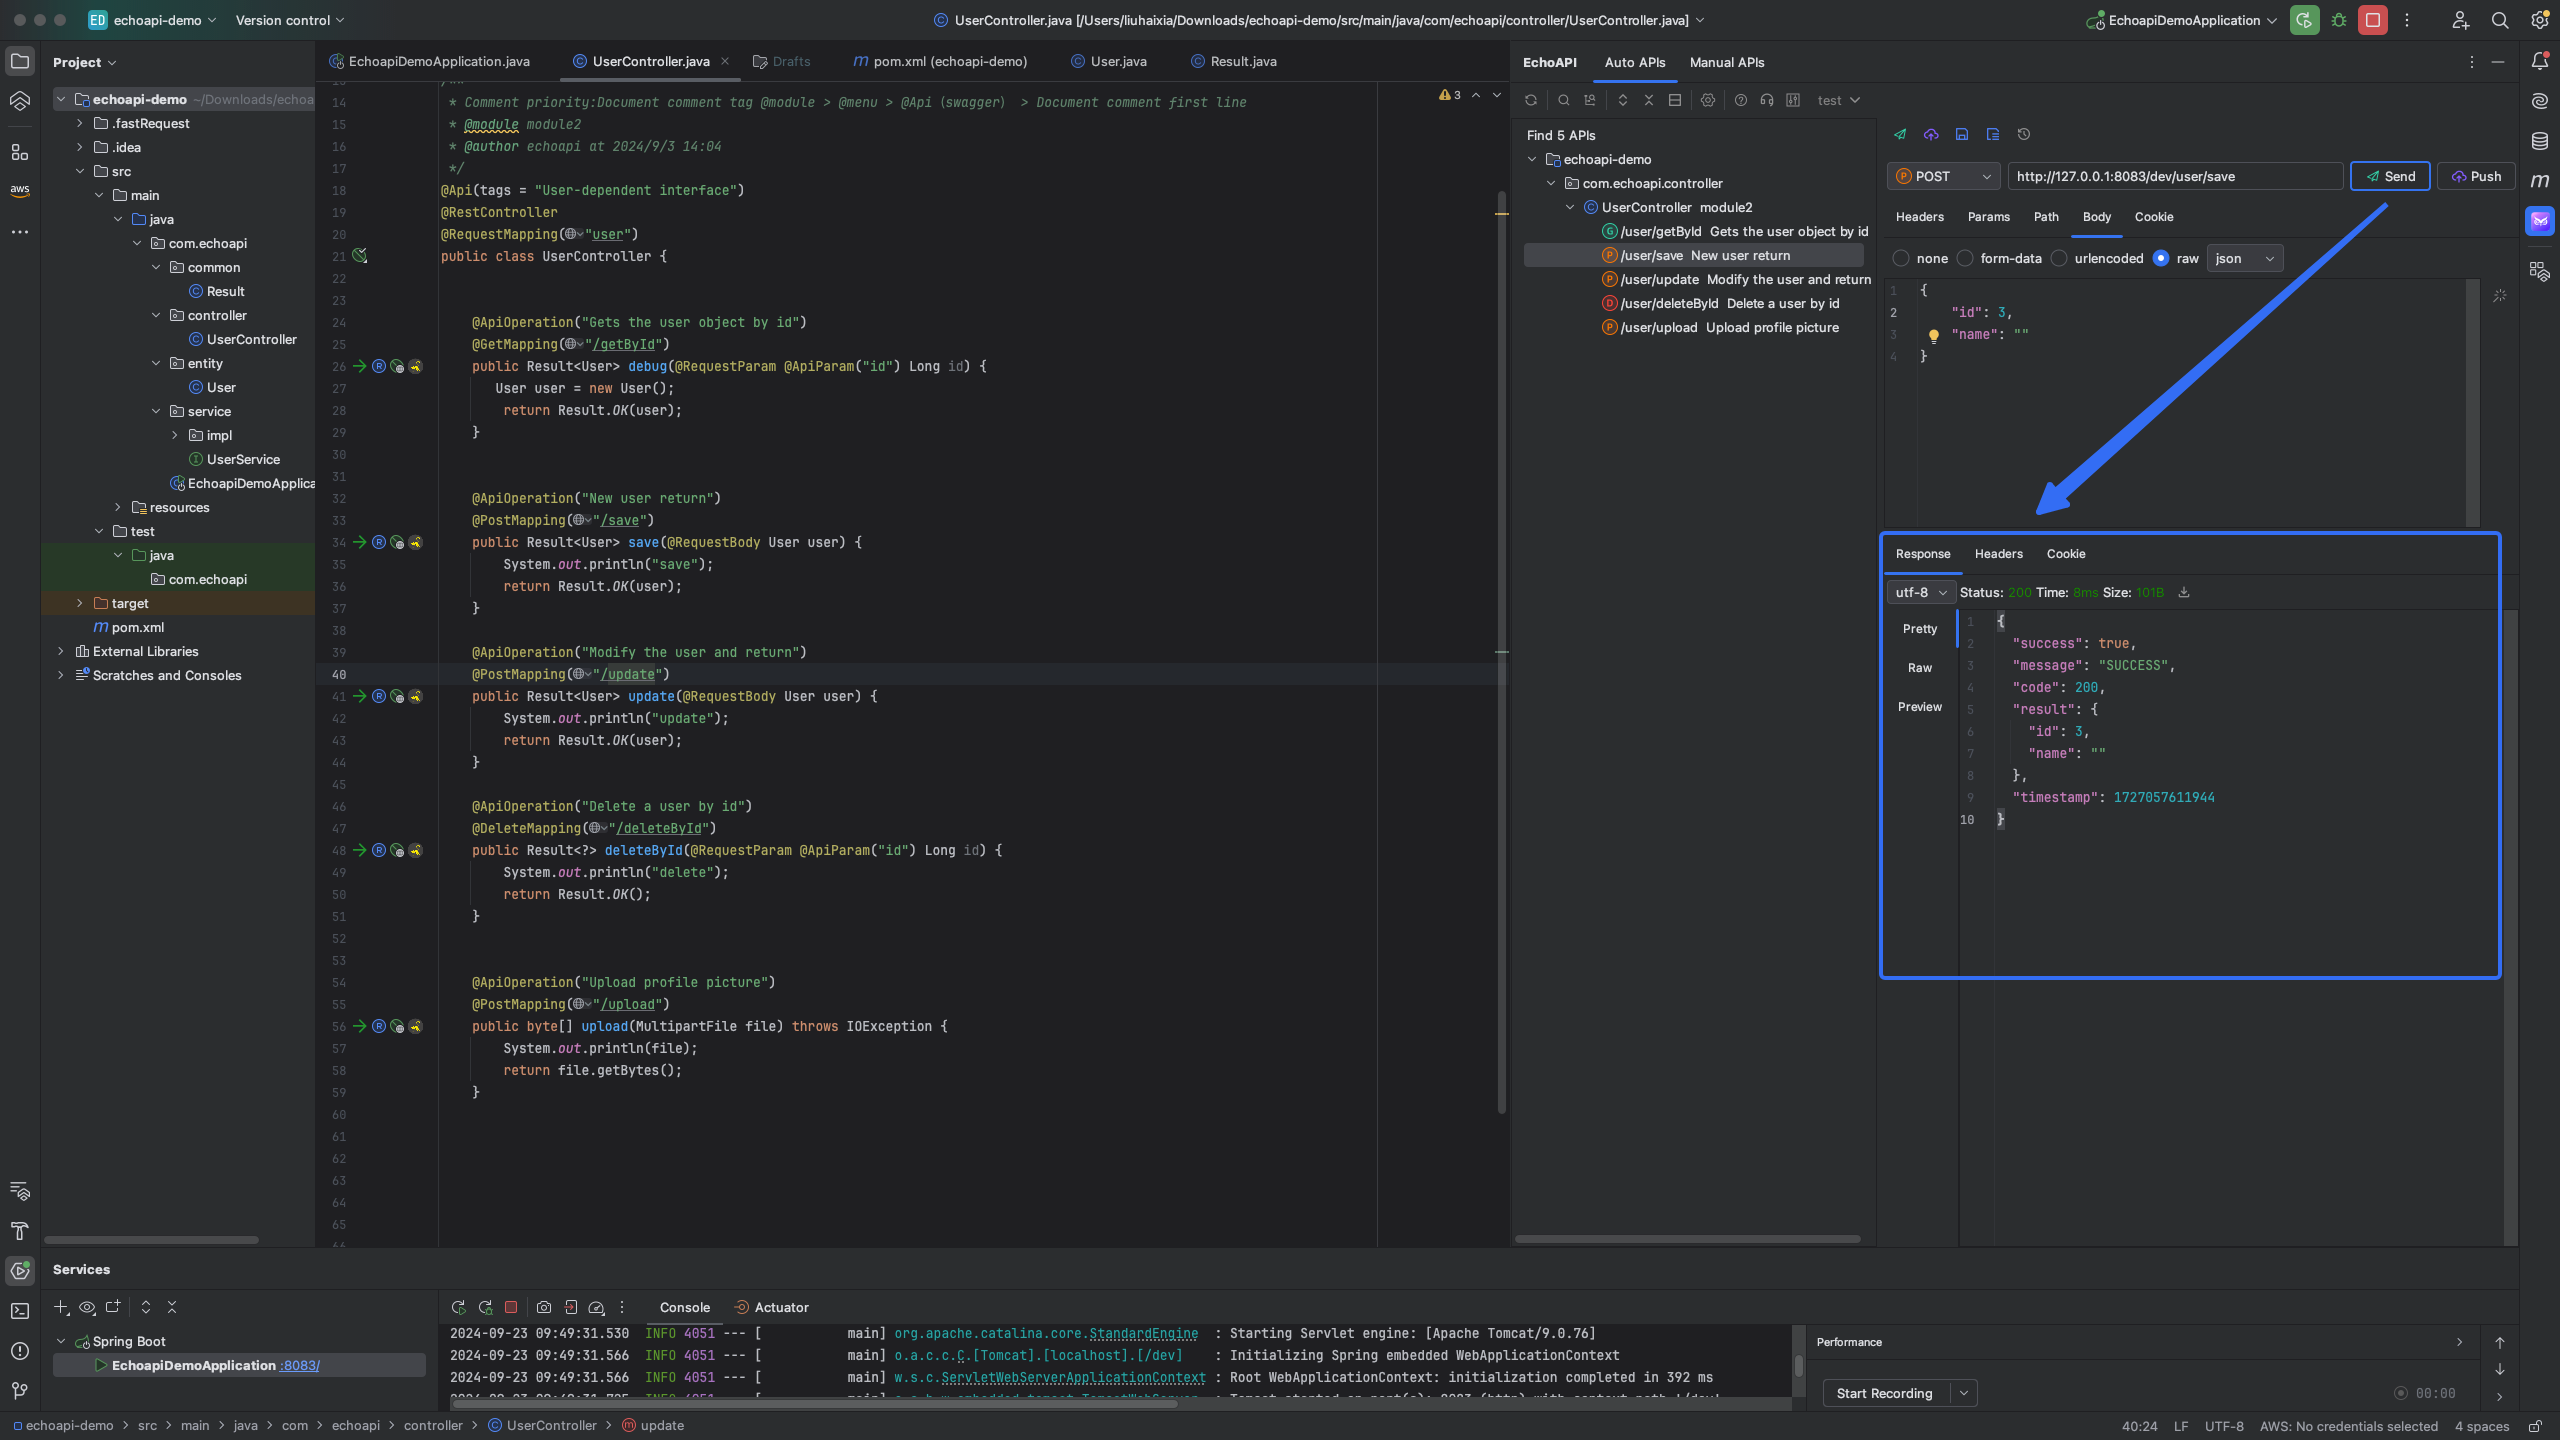Click the Start Recording button
The image size is (2560, 1440).
tap(1884, 1393)
